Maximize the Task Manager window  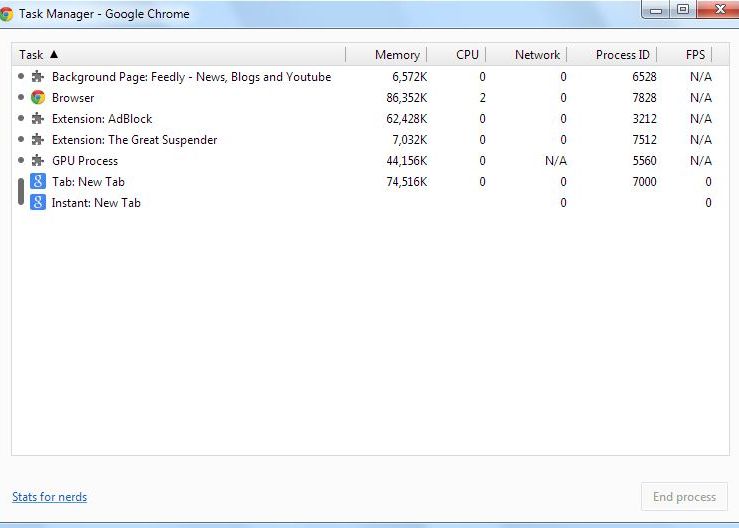pyautogui.click(x=682, y=9)
